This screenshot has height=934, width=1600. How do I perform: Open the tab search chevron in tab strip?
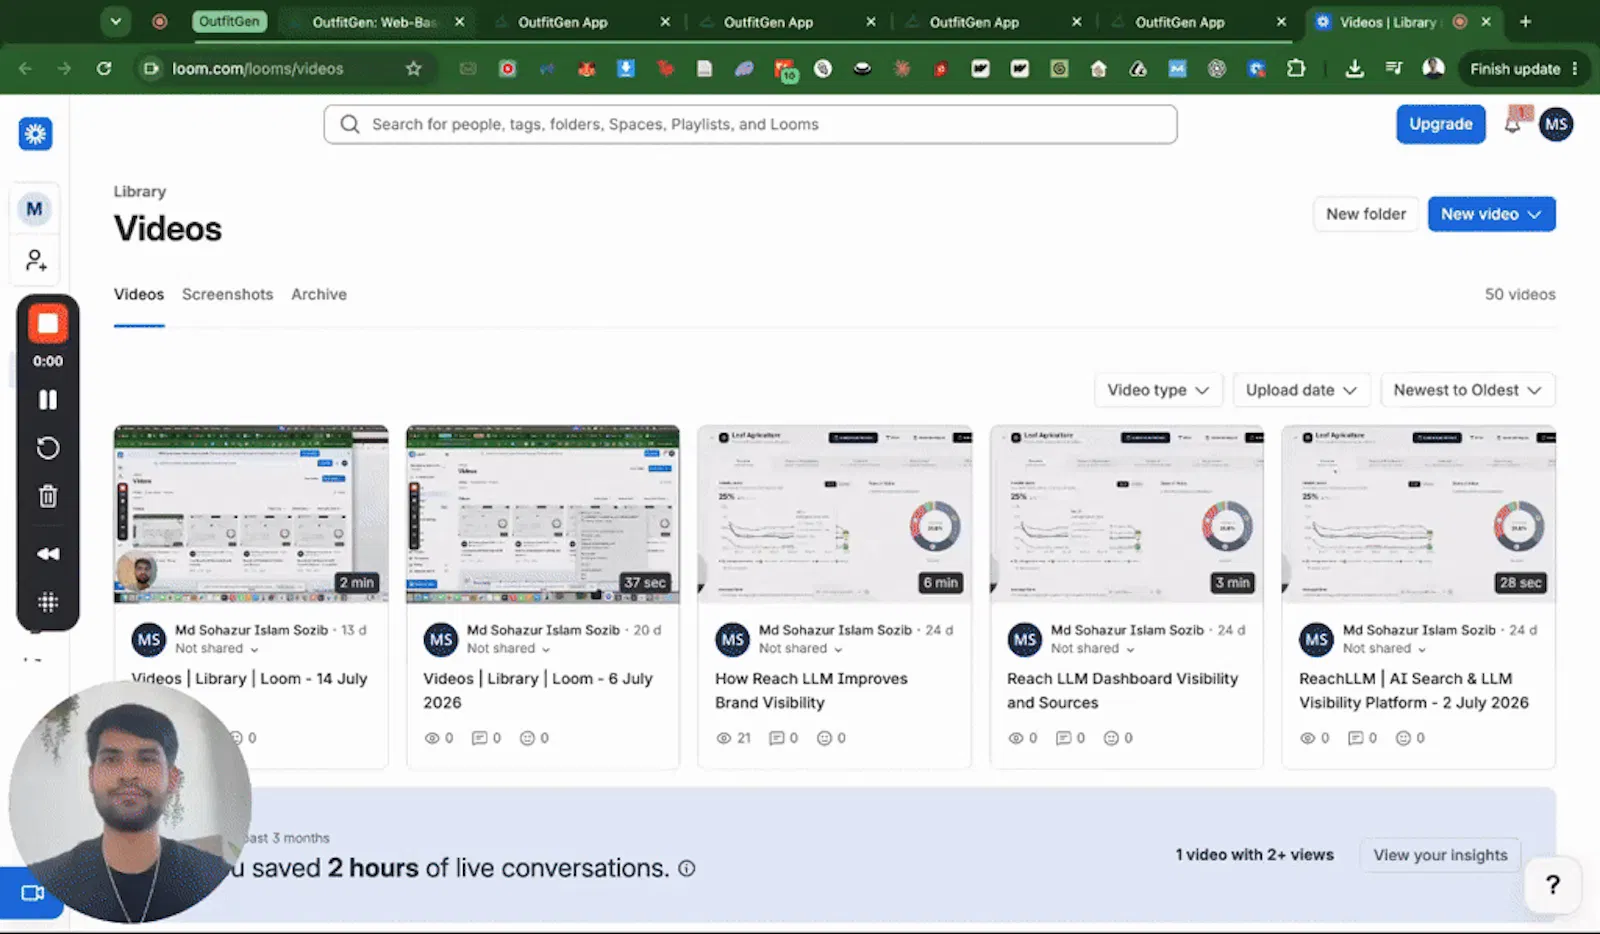pos(116,21)
